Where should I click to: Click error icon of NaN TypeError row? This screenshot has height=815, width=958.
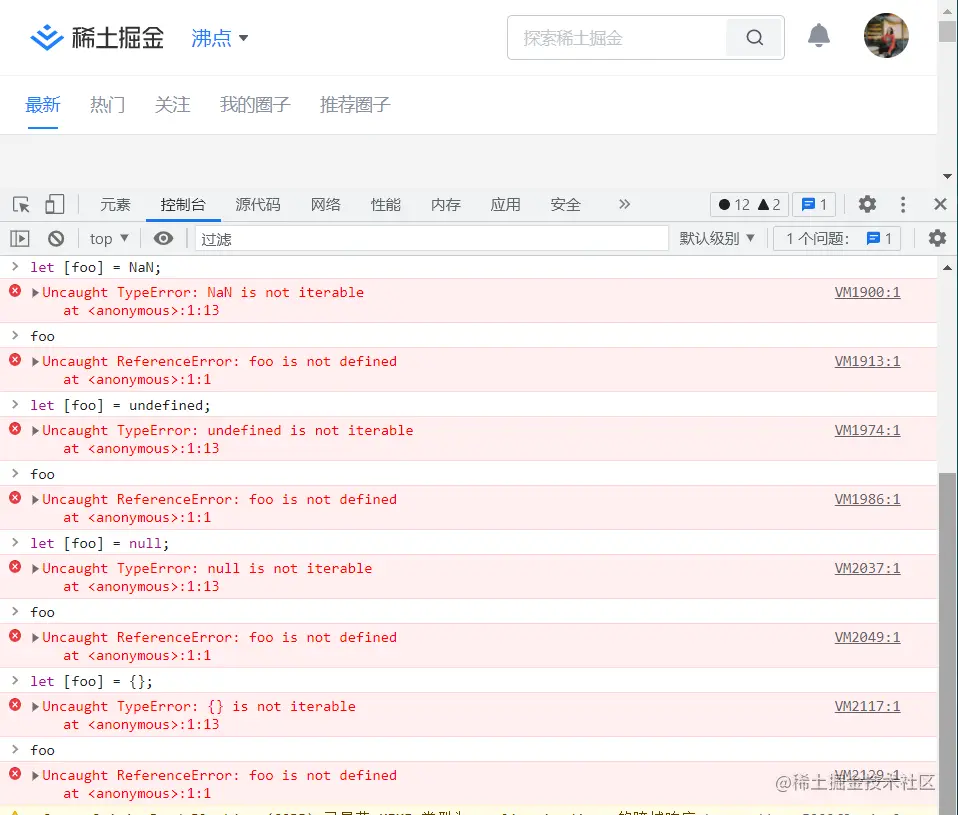pos(15,291)
